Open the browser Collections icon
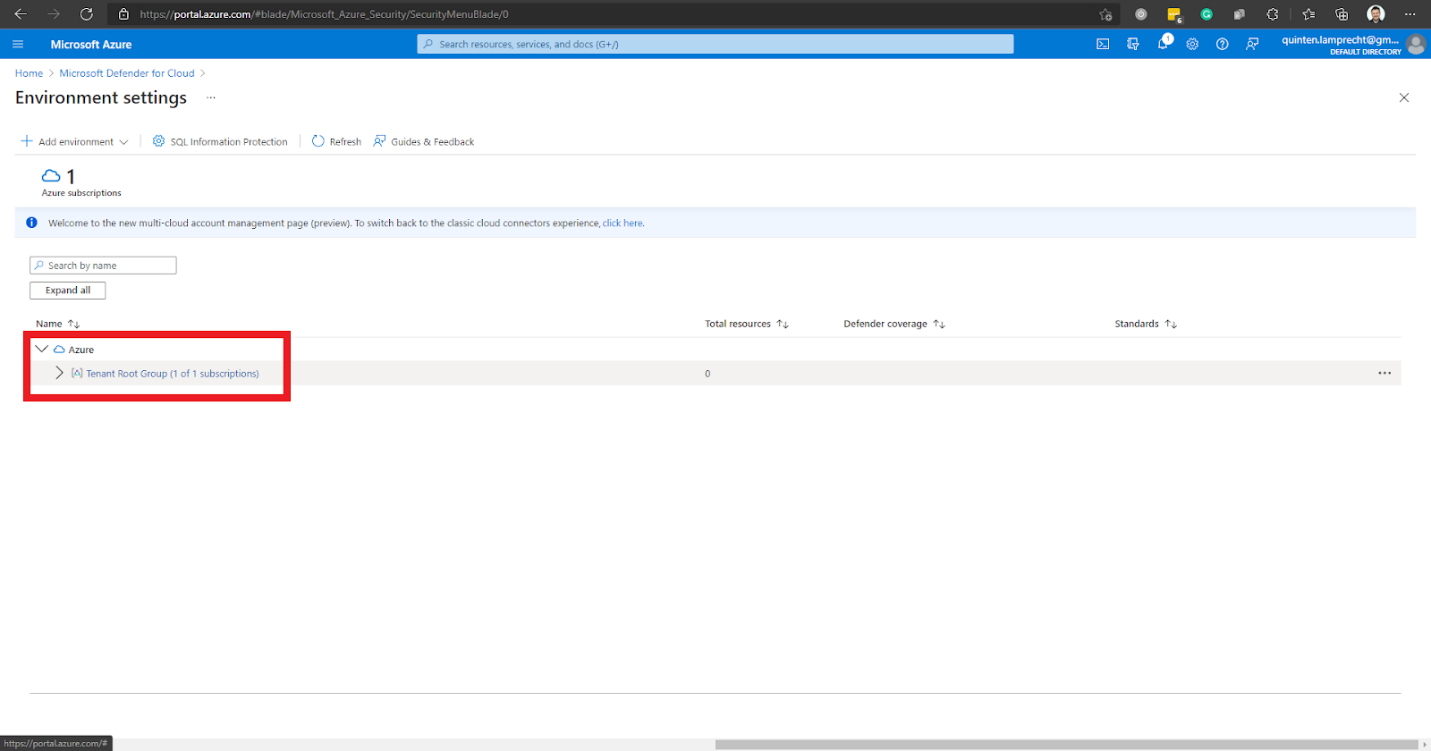Screen dimensions: 1431x751 (1342, 15)
